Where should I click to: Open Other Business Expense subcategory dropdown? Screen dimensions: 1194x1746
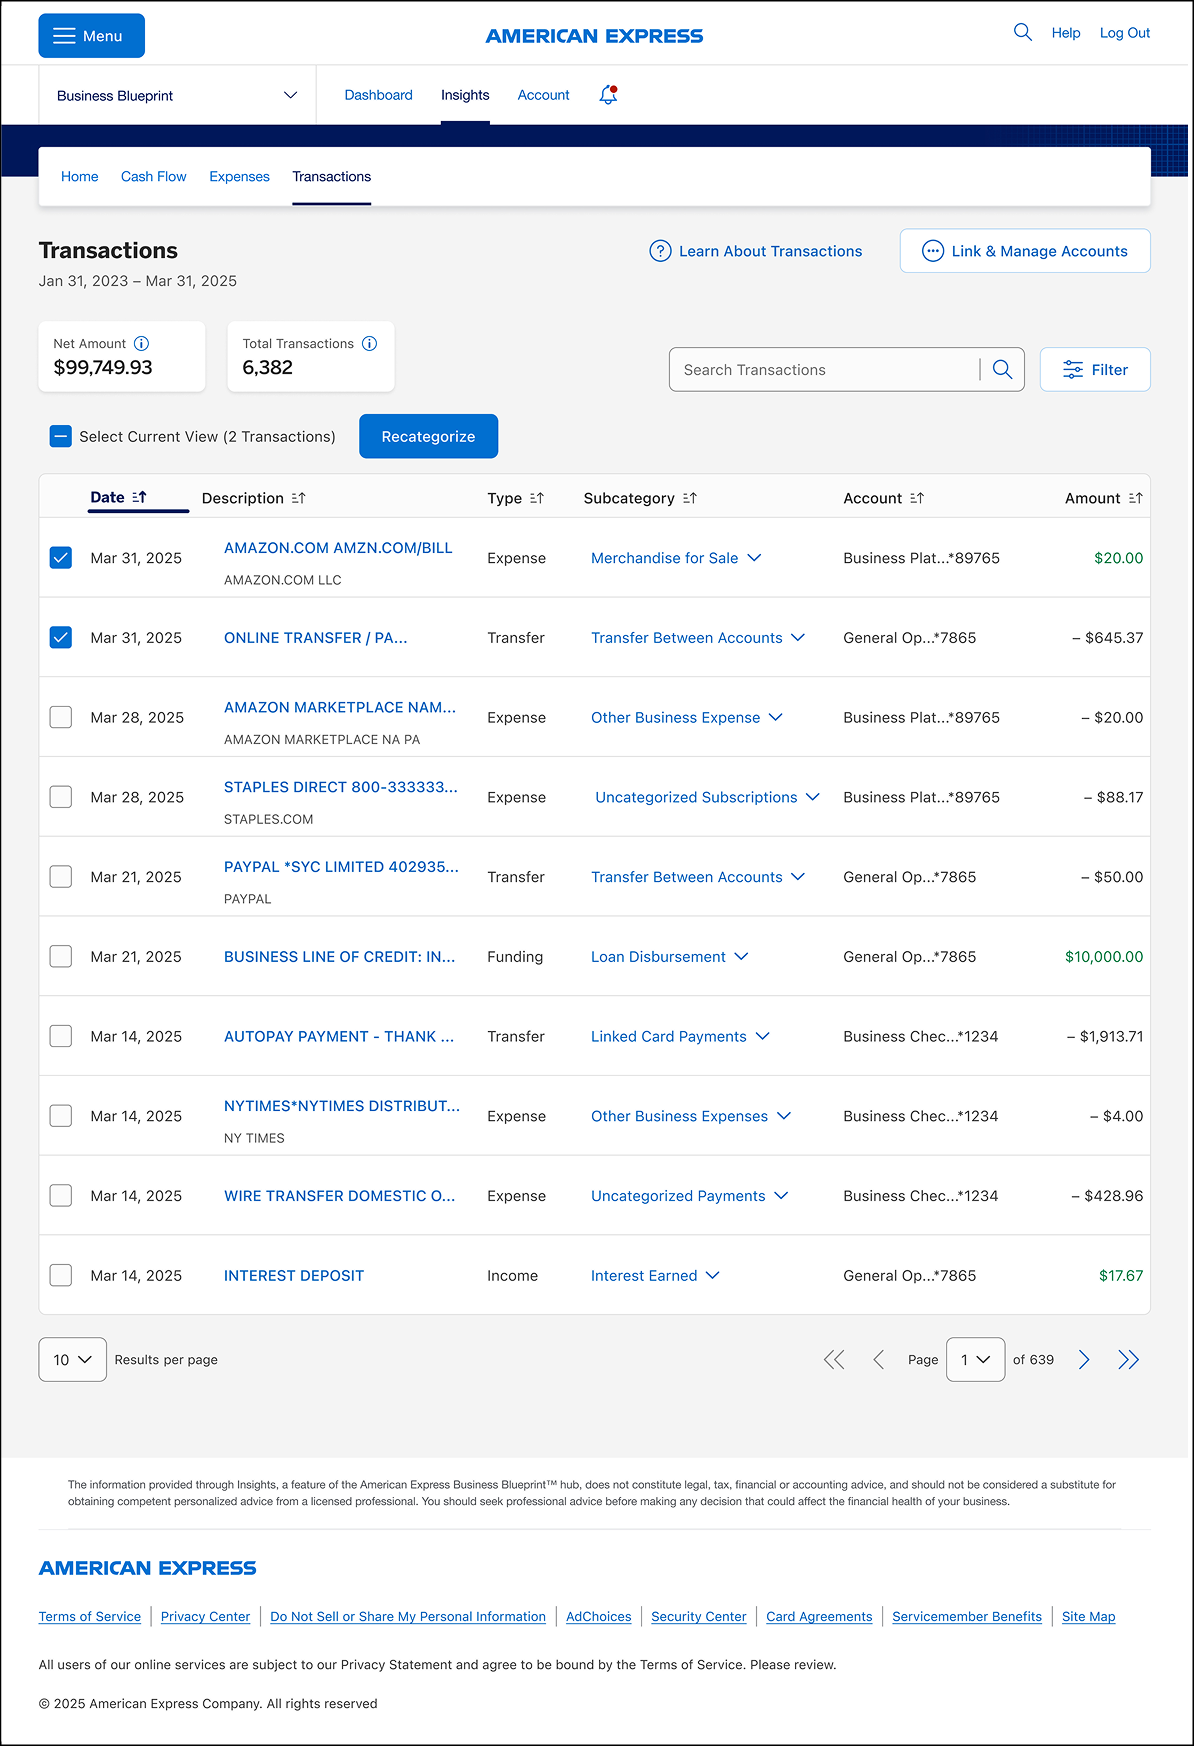click(x=687, y=717)
